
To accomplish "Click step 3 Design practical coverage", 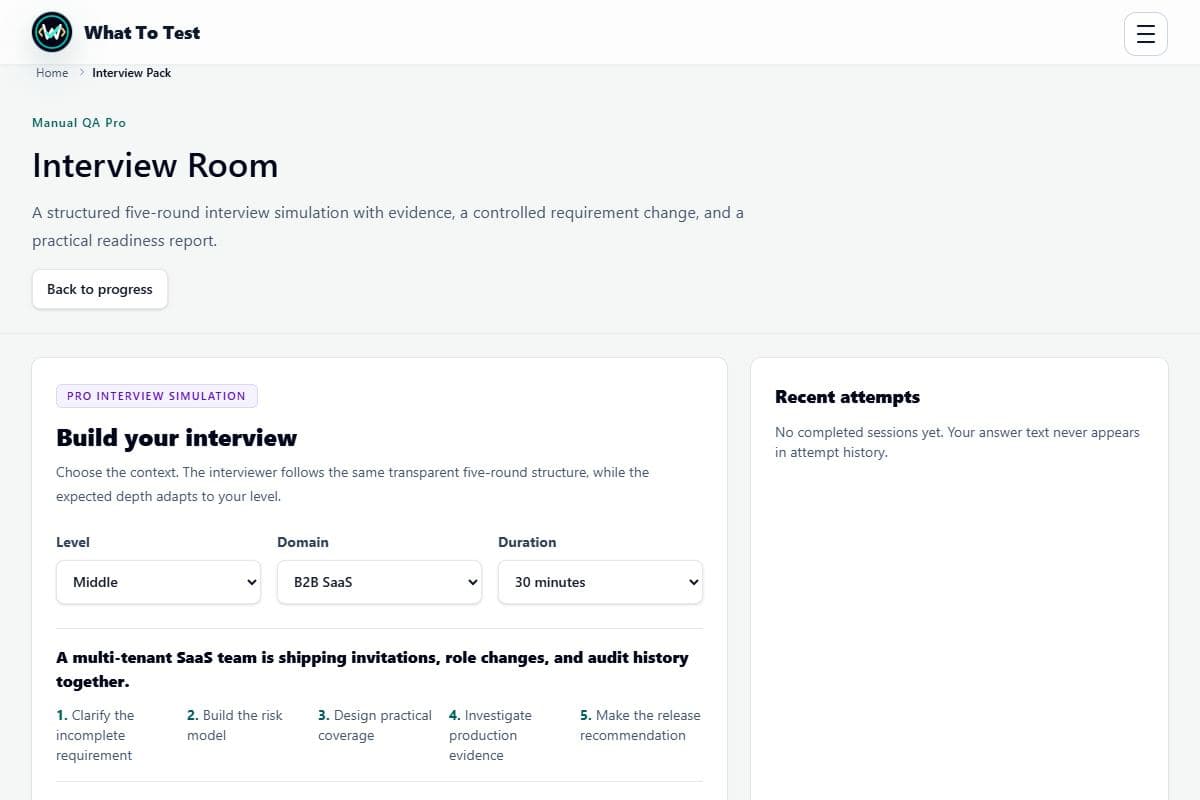I will click(375, 725).
